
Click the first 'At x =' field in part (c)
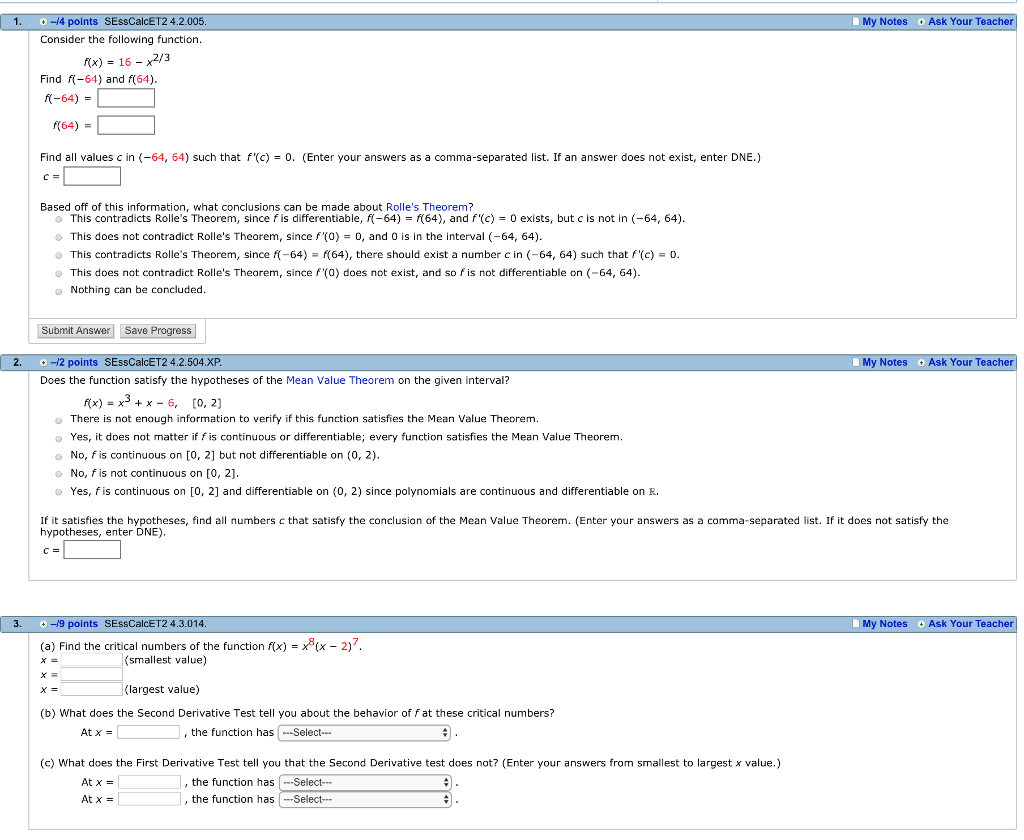click(x=150, y=782)
